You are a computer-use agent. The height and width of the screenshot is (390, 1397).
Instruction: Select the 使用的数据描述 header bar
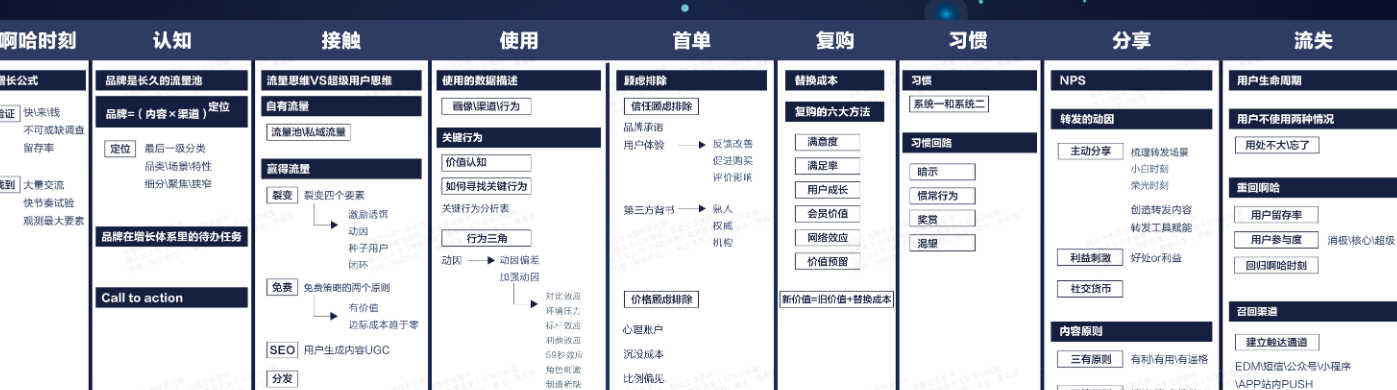click(518, 80)
